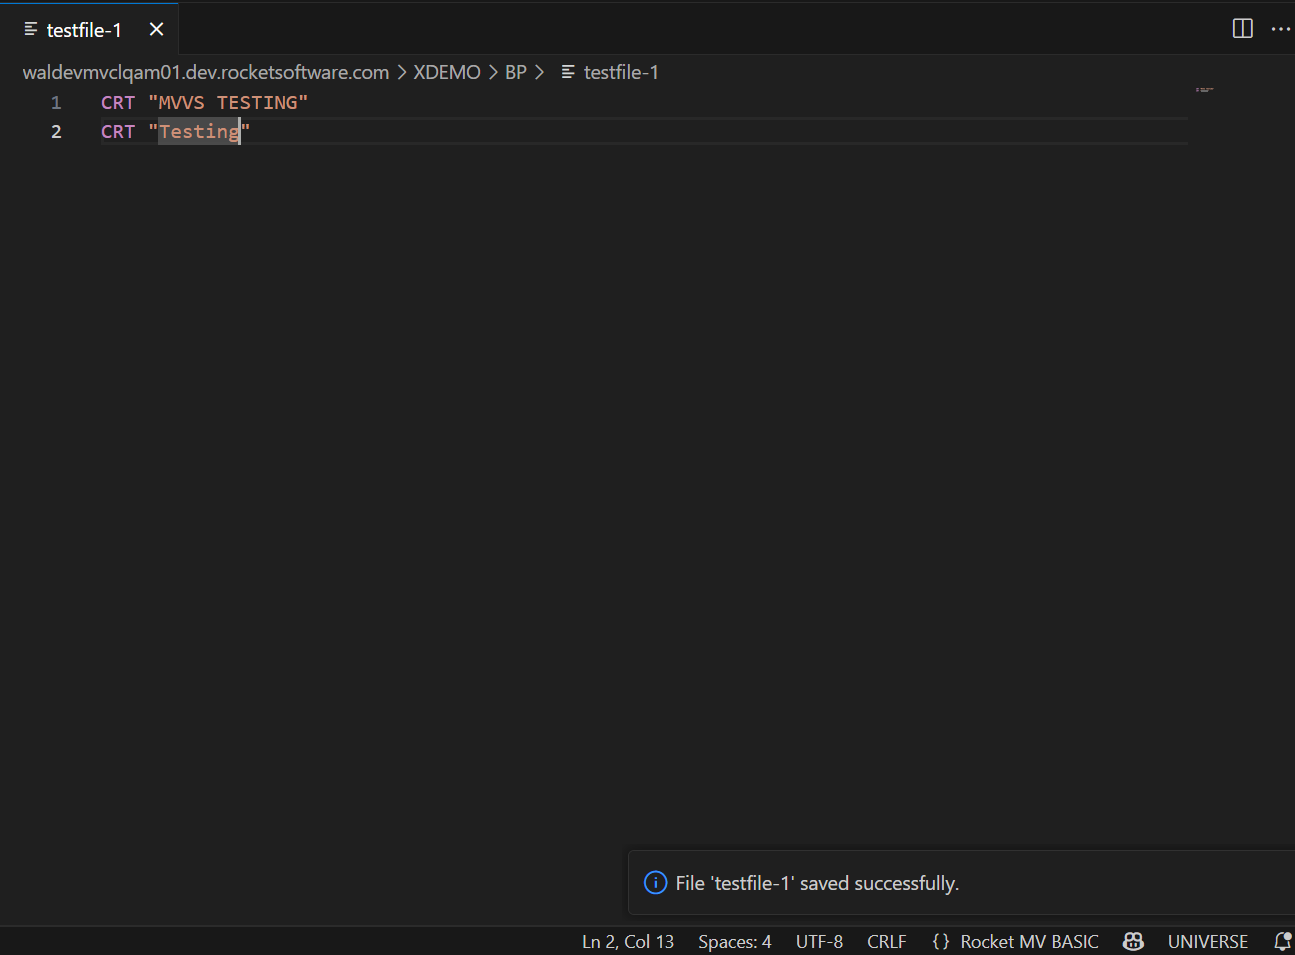Open the More Actions ellipsis menu
Image resolution: width=1295 pixels, height=955 pixels.
point(1280,29)
